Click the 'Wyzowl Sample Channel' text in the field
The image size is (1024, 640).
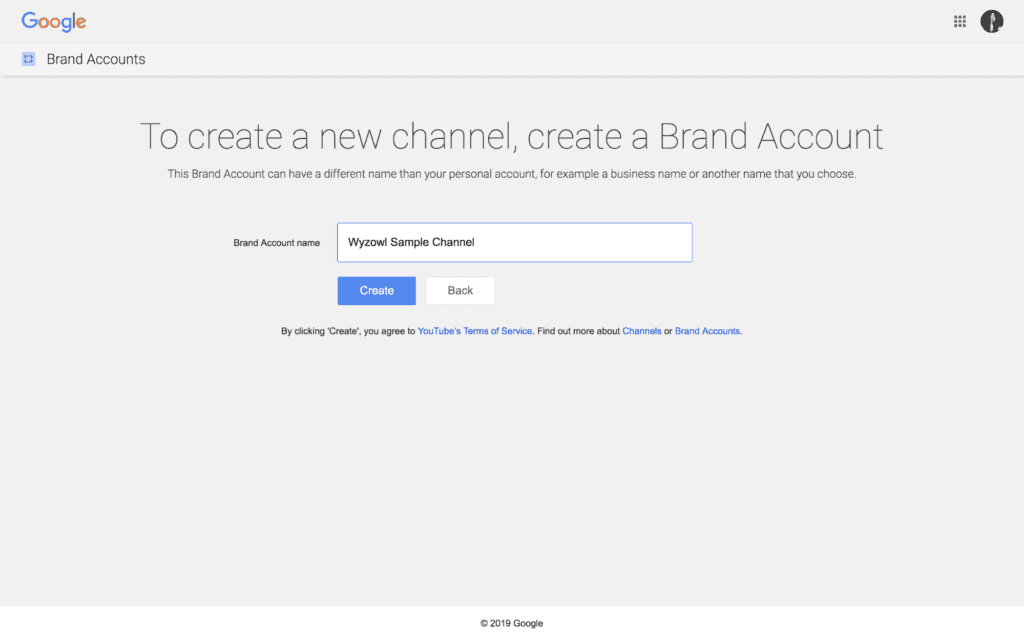(x=410, y=242)
